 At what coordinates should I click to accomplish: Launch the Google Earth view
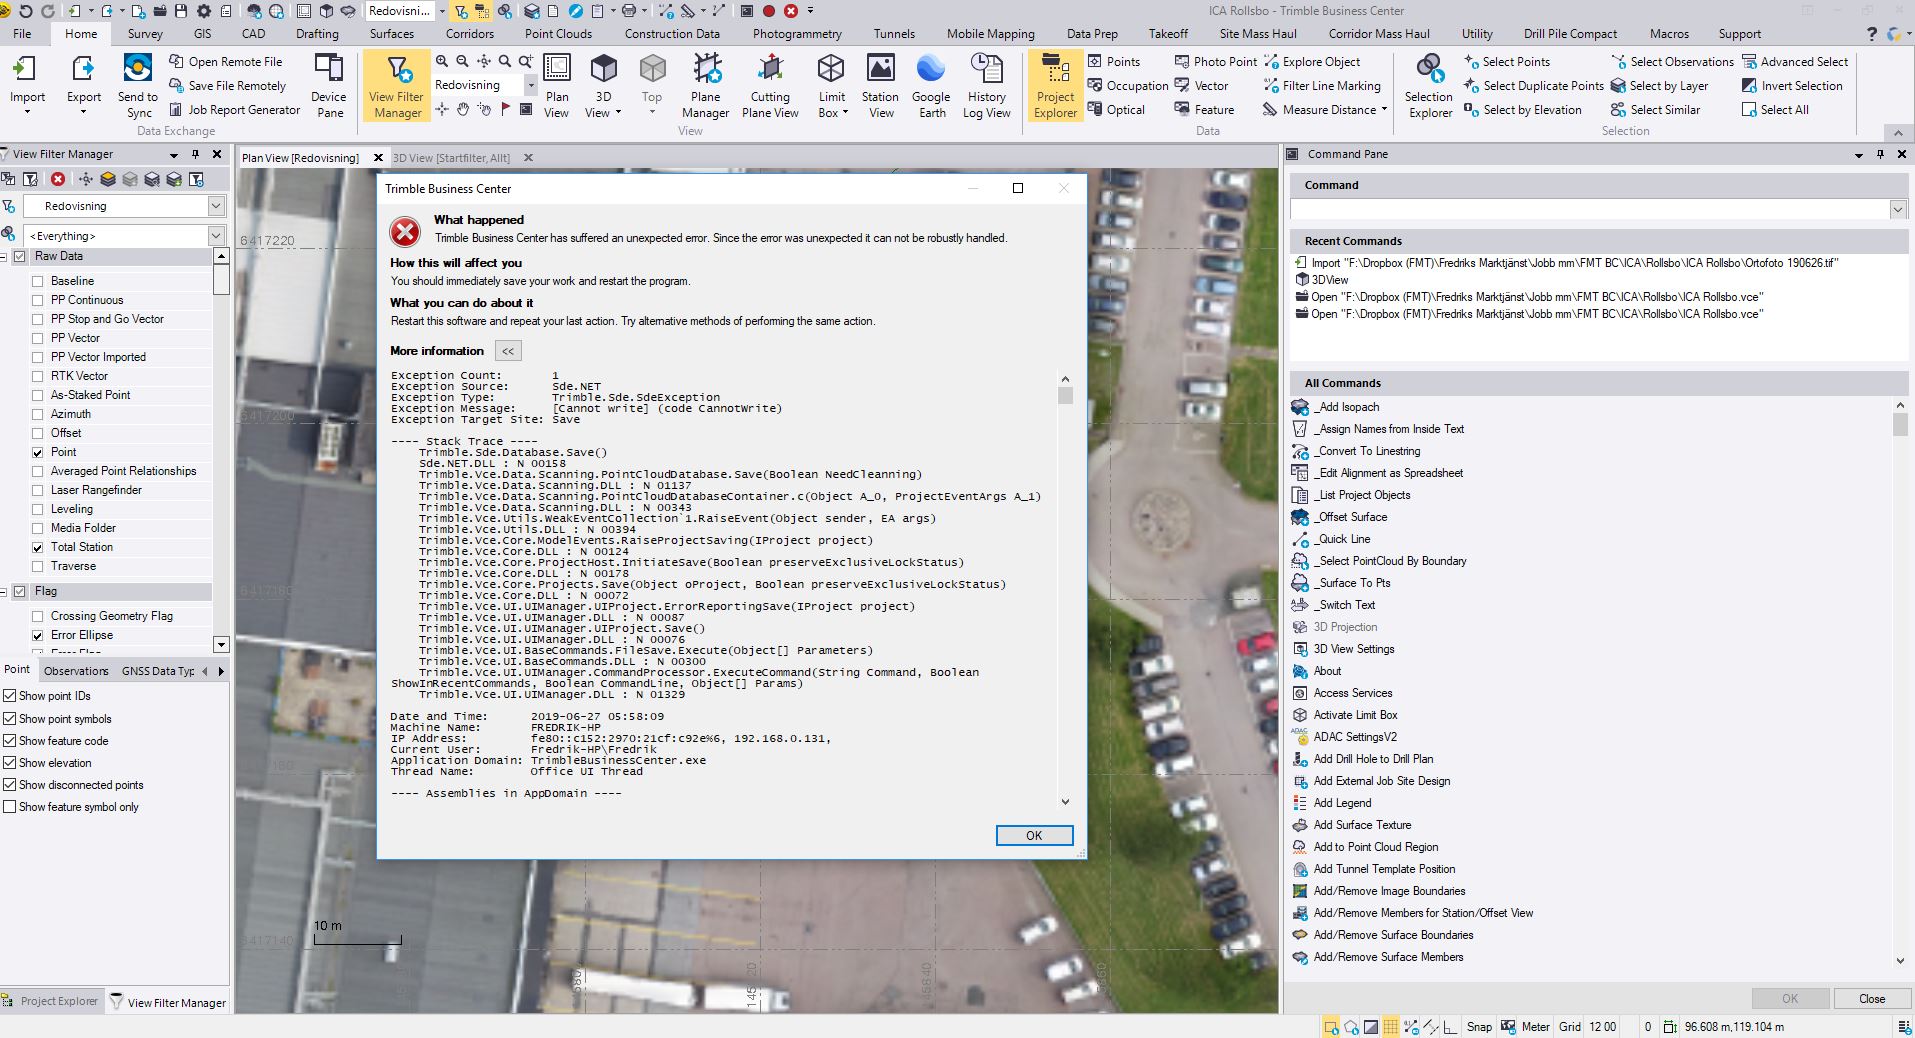[930, 85]
